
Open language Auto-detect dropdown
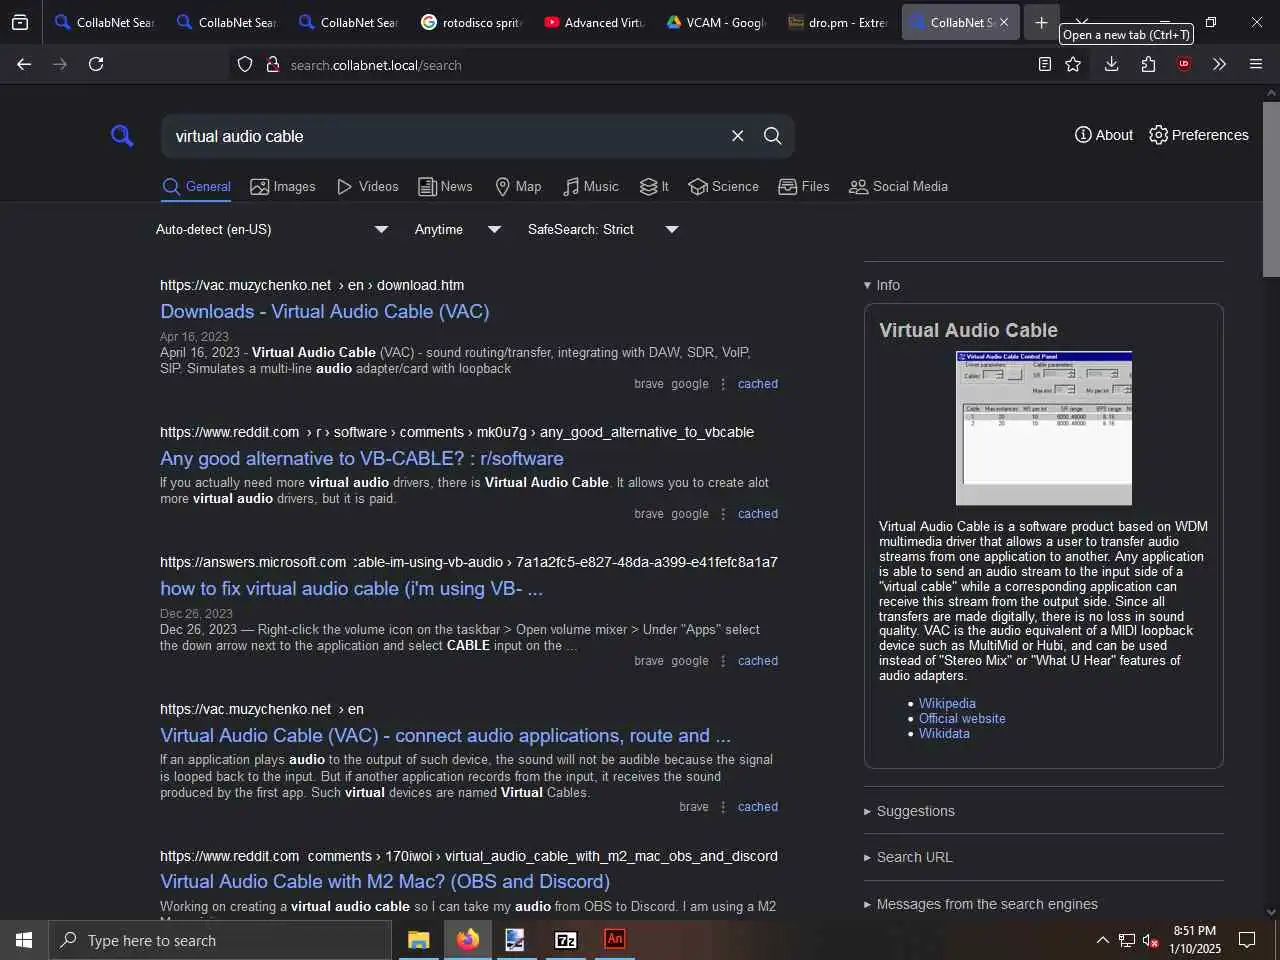click(272, 229)
